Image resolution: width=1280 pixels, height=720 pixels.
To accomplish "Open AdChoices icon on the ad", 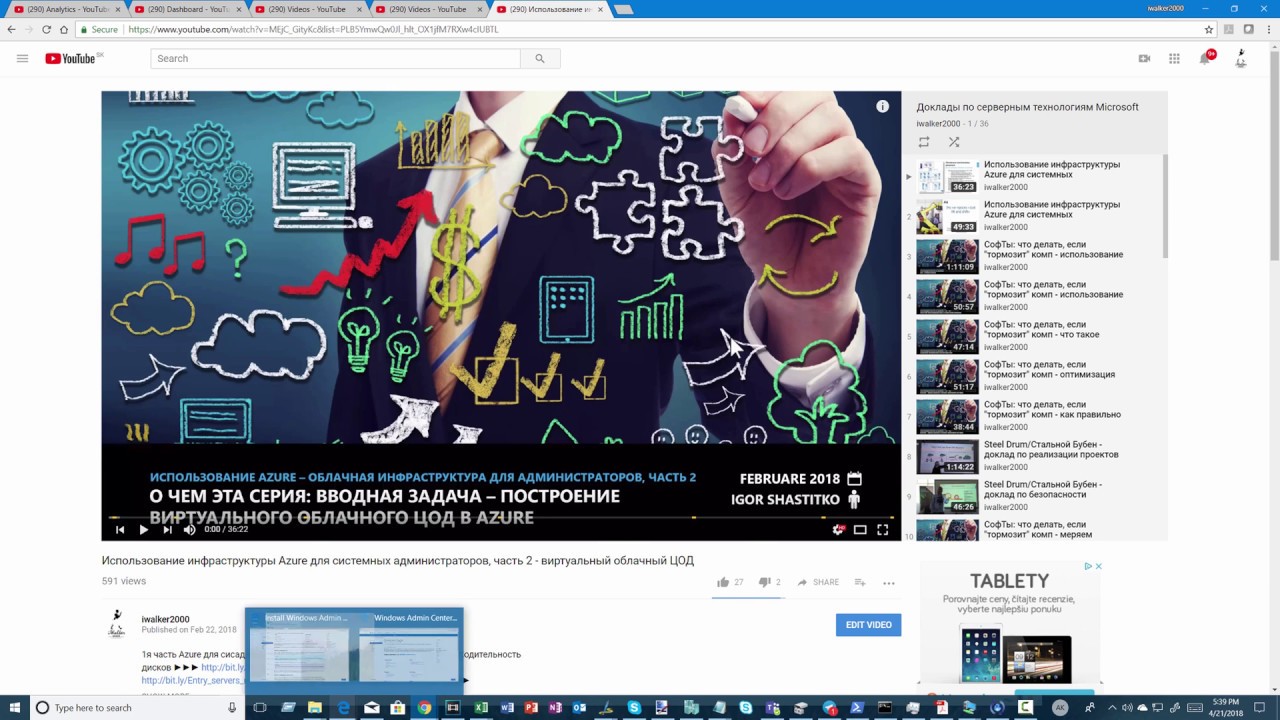I will click(1088, 566).
